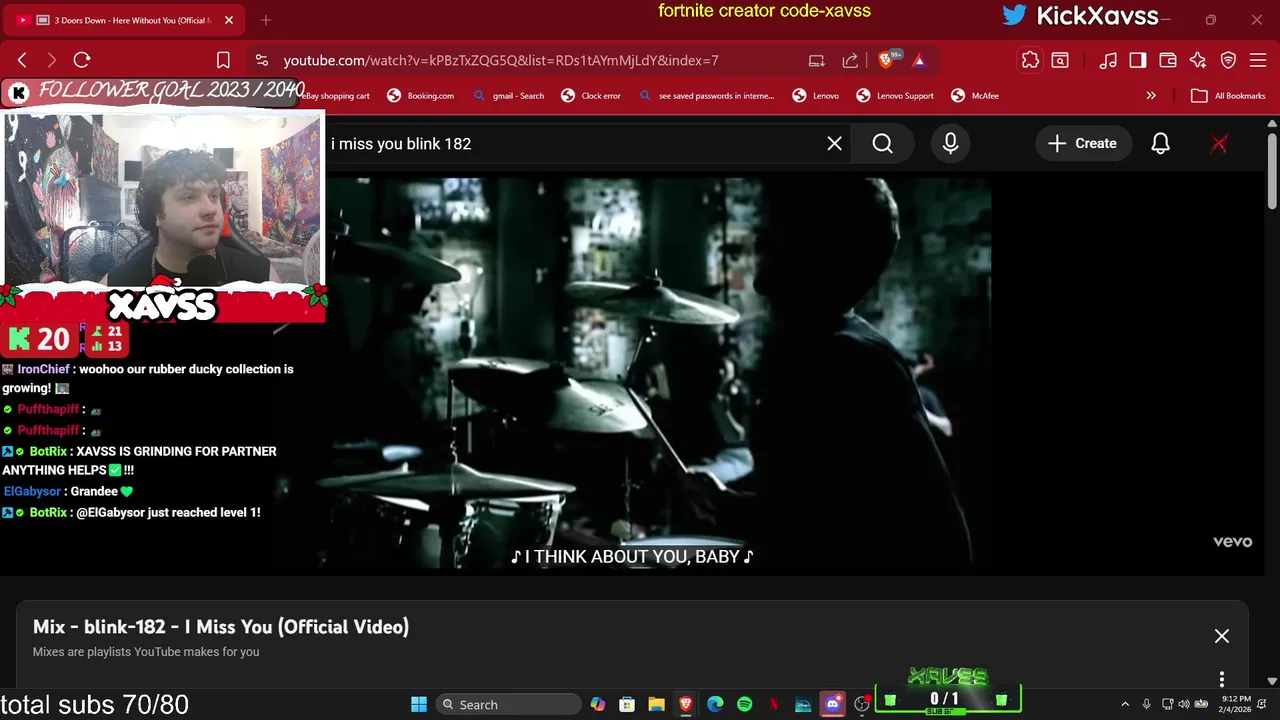This screenshot has width=1280, height=720.
Task: Open the Leo AI sparkle icon
Action: (x=1198, y=60)
